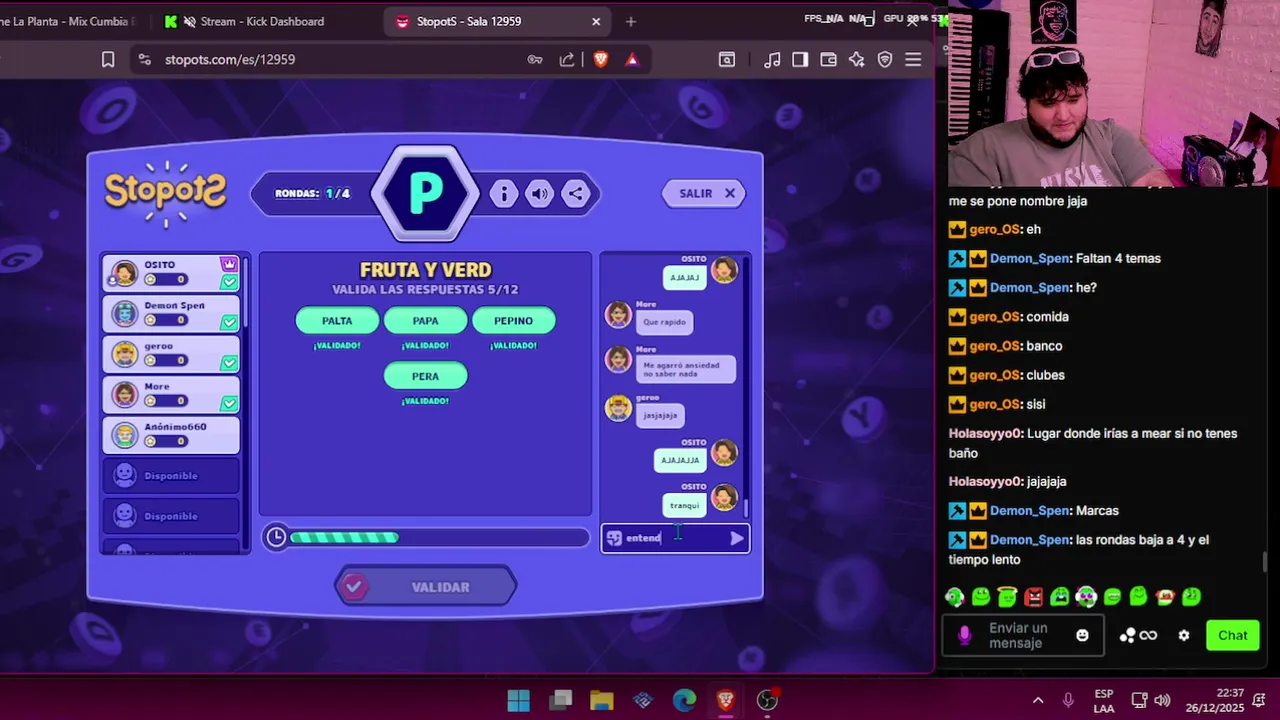Focus the 'Enviar un mensaje' field
Screen dimensions: 1280x720
pyautogui.click(x=1023, y=635)
